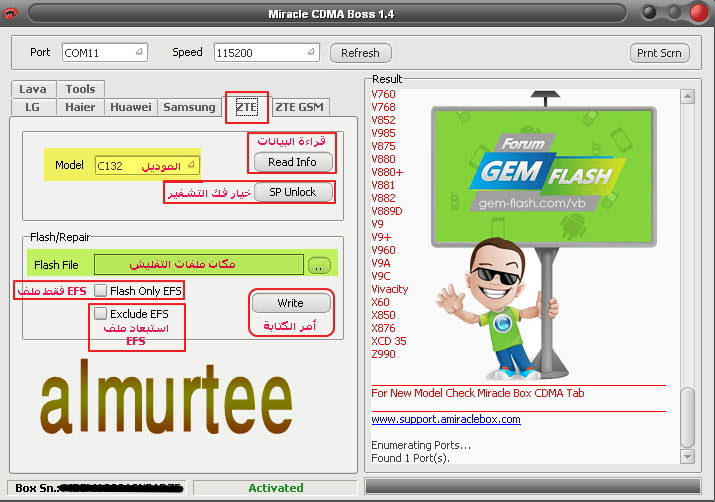This screenshot has width=715, height=502.
Task: Switch to the Huawei tab
Action: (x=131, y=107)
